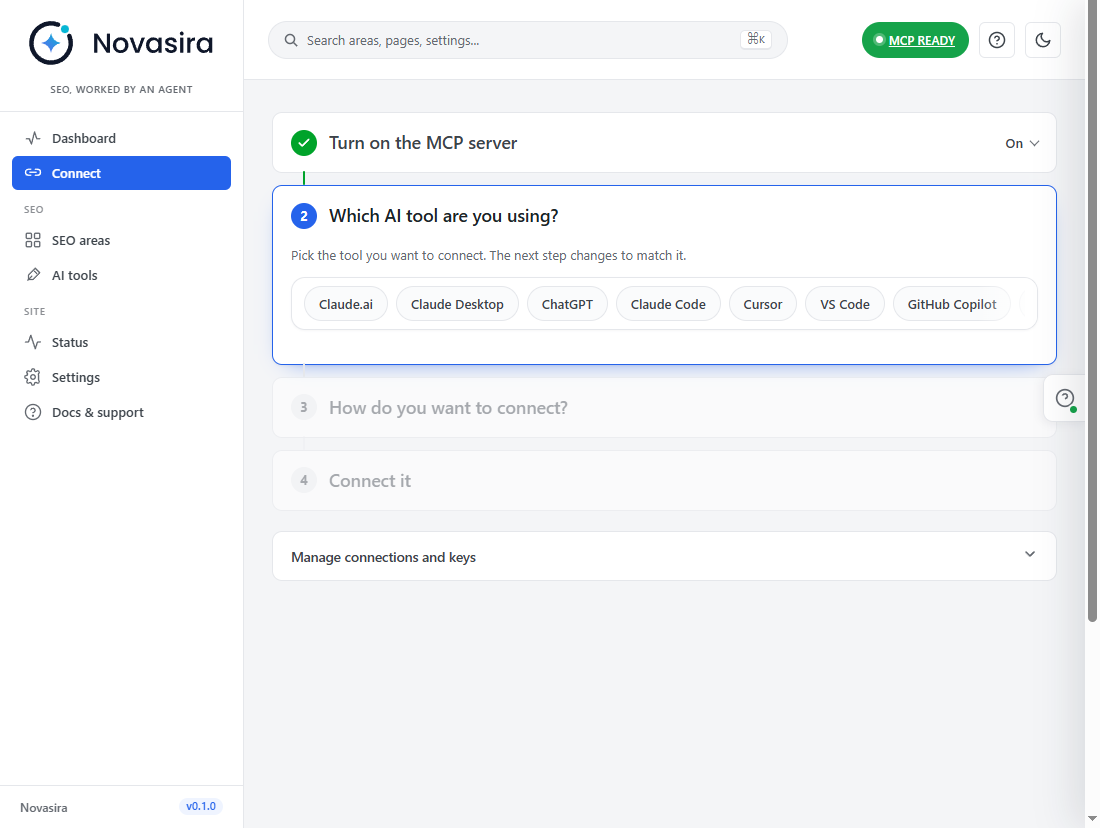Click the Status activity icon

(33, 342)
